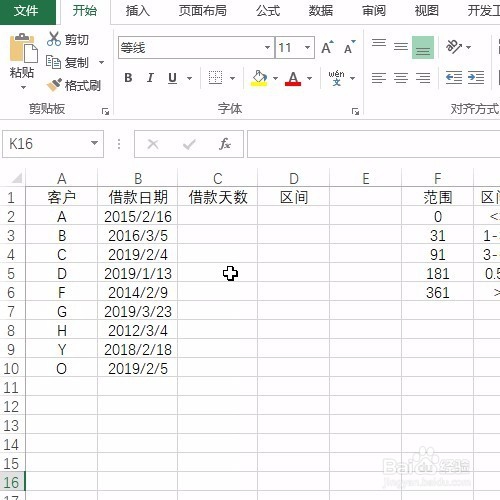Expand text orientation dropdown arrow

(x=468, y=47)
